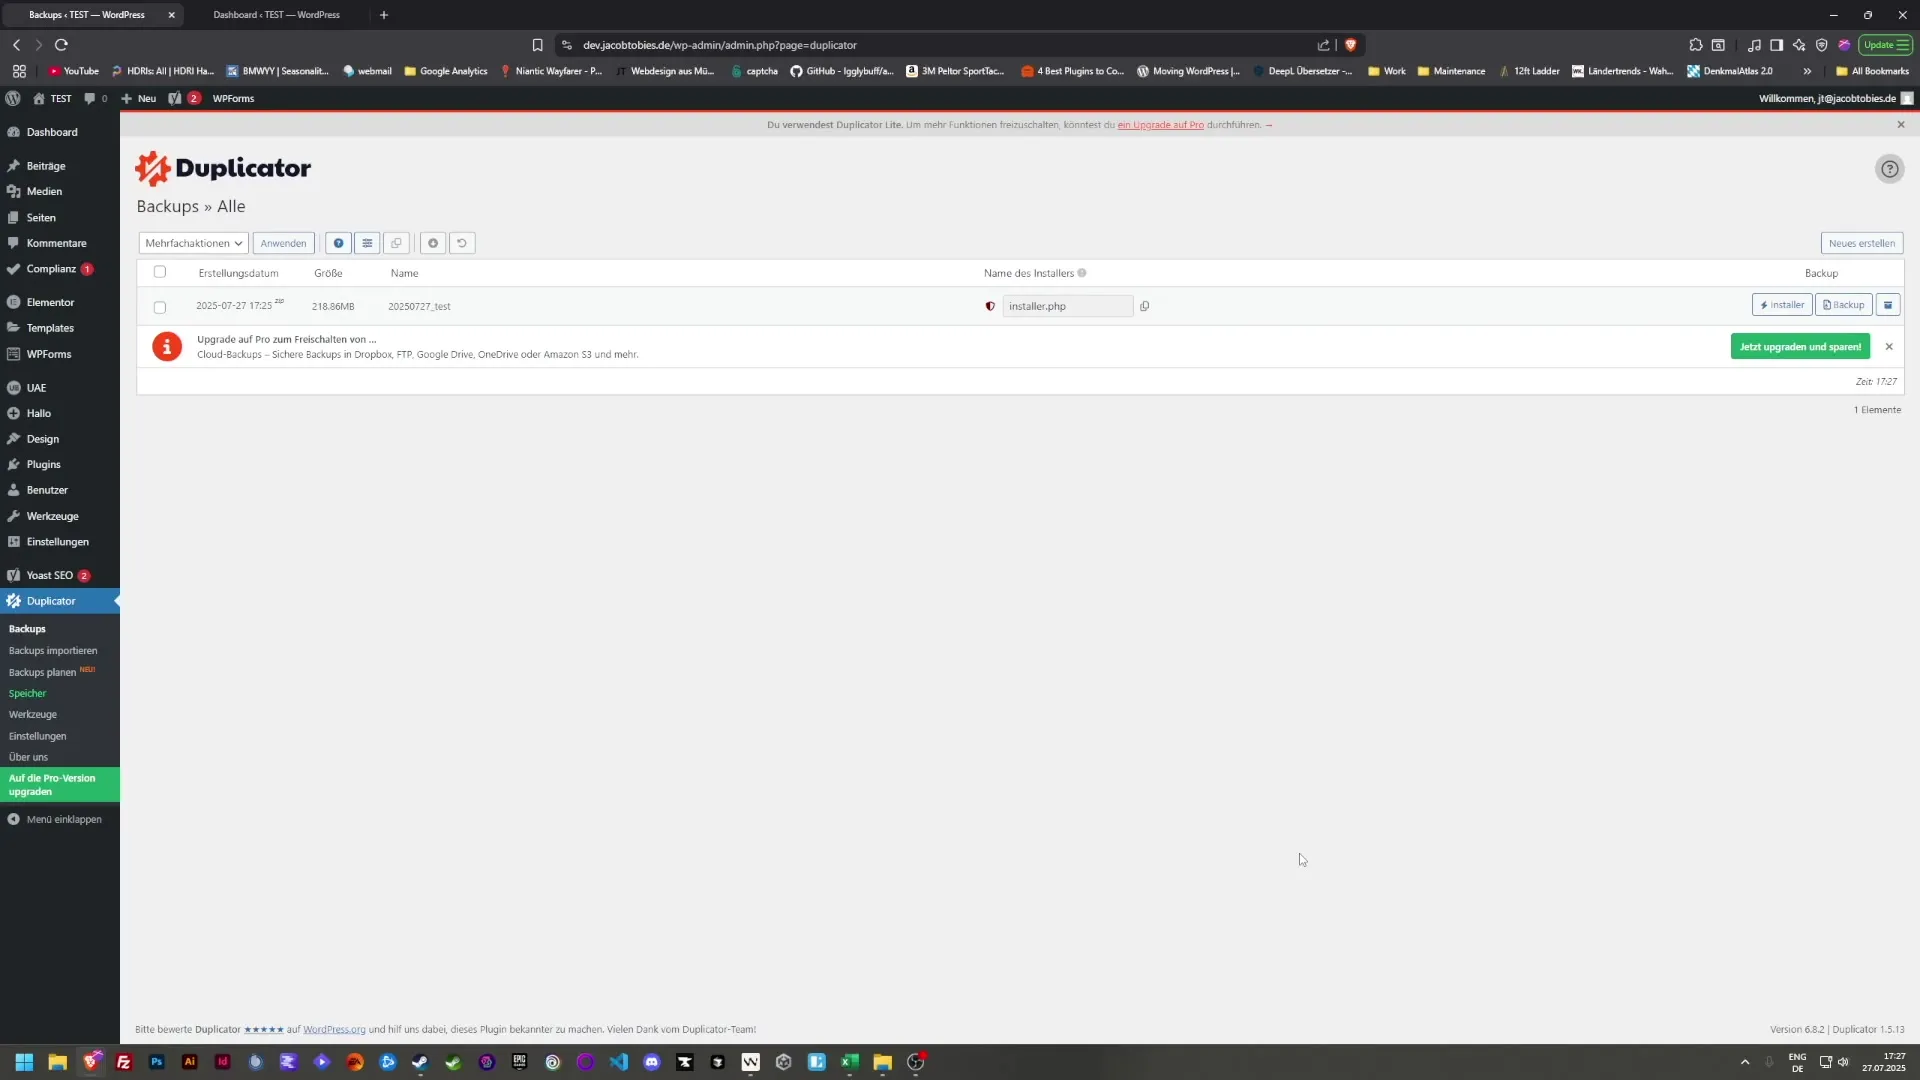1920x1080 pixels.
Task: Open the archive contents icon beside Backup
Action: pos(1888,305)
